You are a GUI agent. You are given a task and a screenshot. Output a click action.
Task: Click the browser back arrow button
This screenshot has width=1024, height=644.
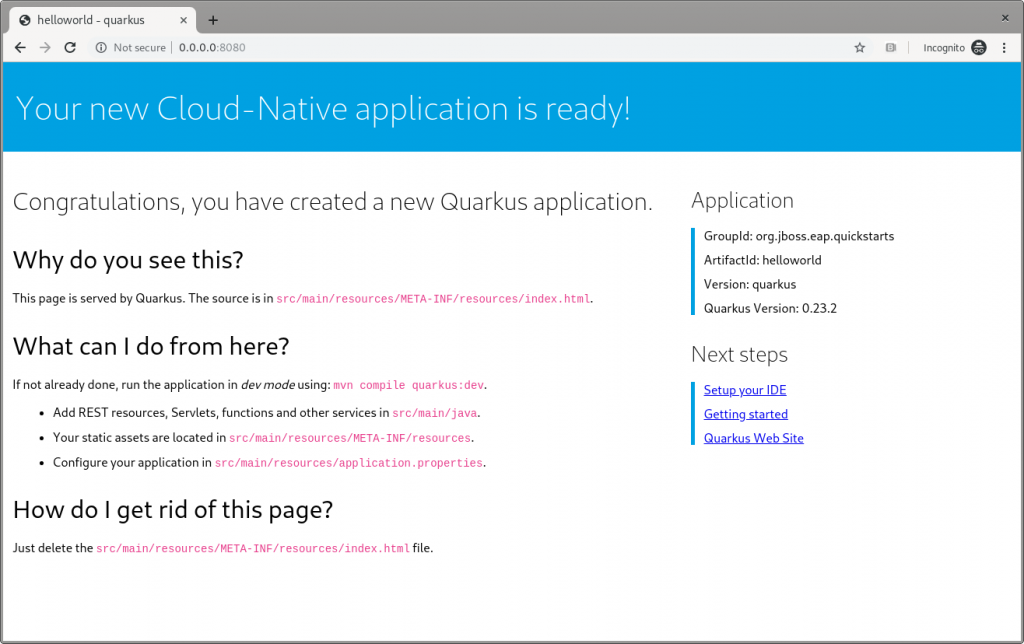[20, 47]
